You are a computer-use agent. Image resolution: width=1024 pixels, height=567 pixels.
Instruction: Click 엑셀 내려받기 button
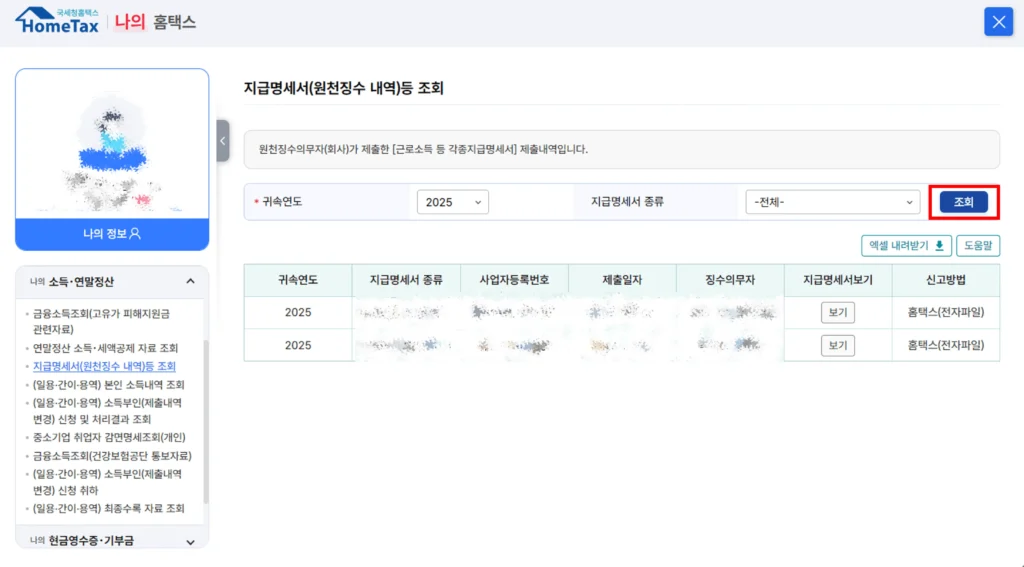click(906, 246)
